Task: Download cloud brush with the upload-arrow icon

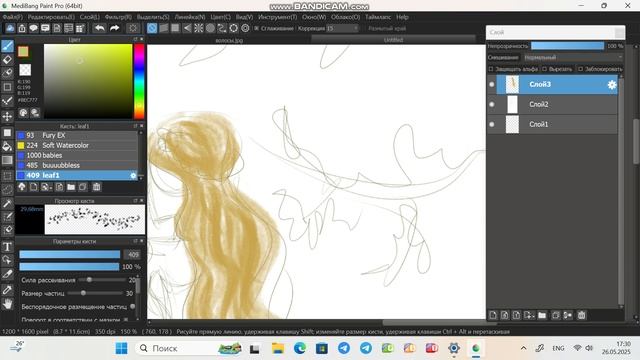Action: click(x=22, y=187)
